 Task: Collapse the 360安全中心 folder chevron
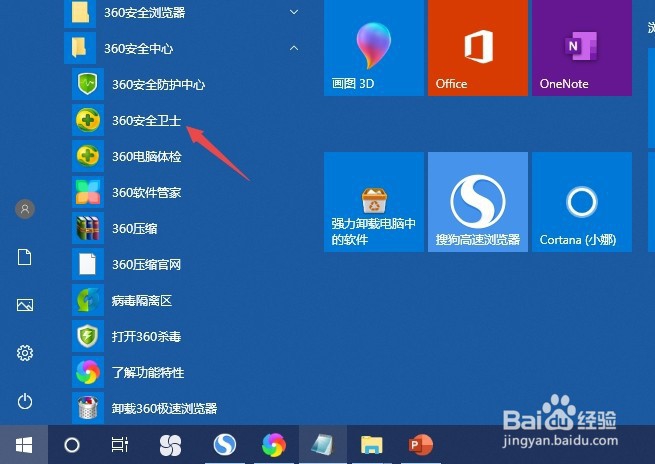(x=294, y=48)
